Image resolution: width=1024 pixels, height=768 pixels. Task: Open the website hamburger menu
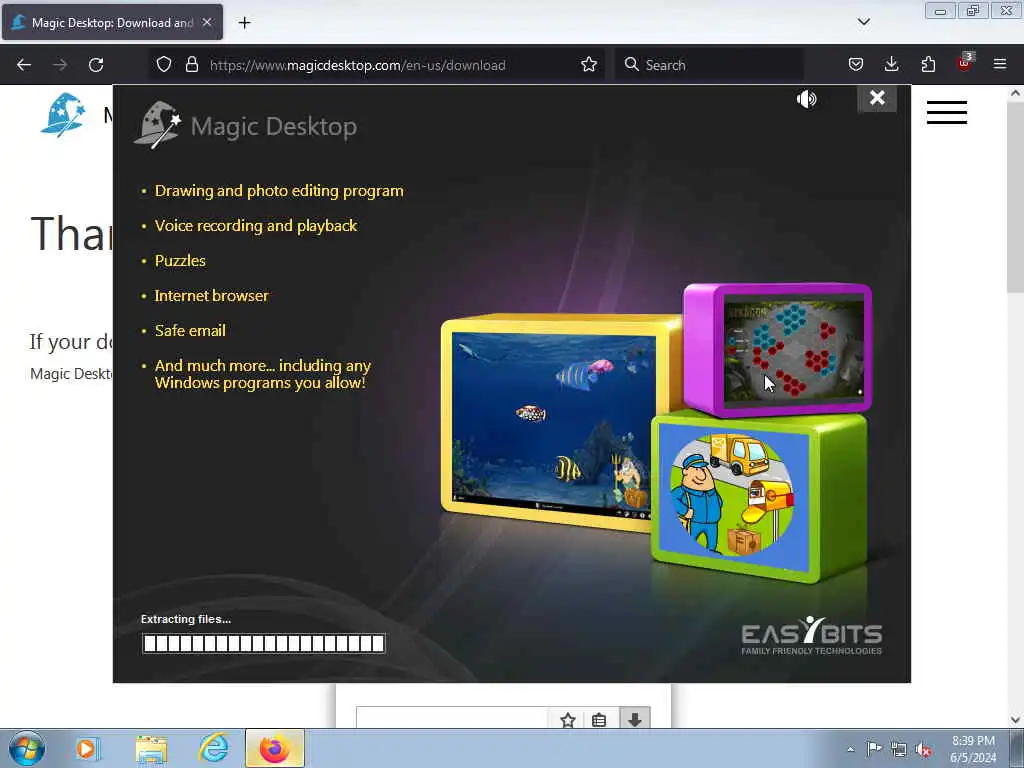pos(946,112)
